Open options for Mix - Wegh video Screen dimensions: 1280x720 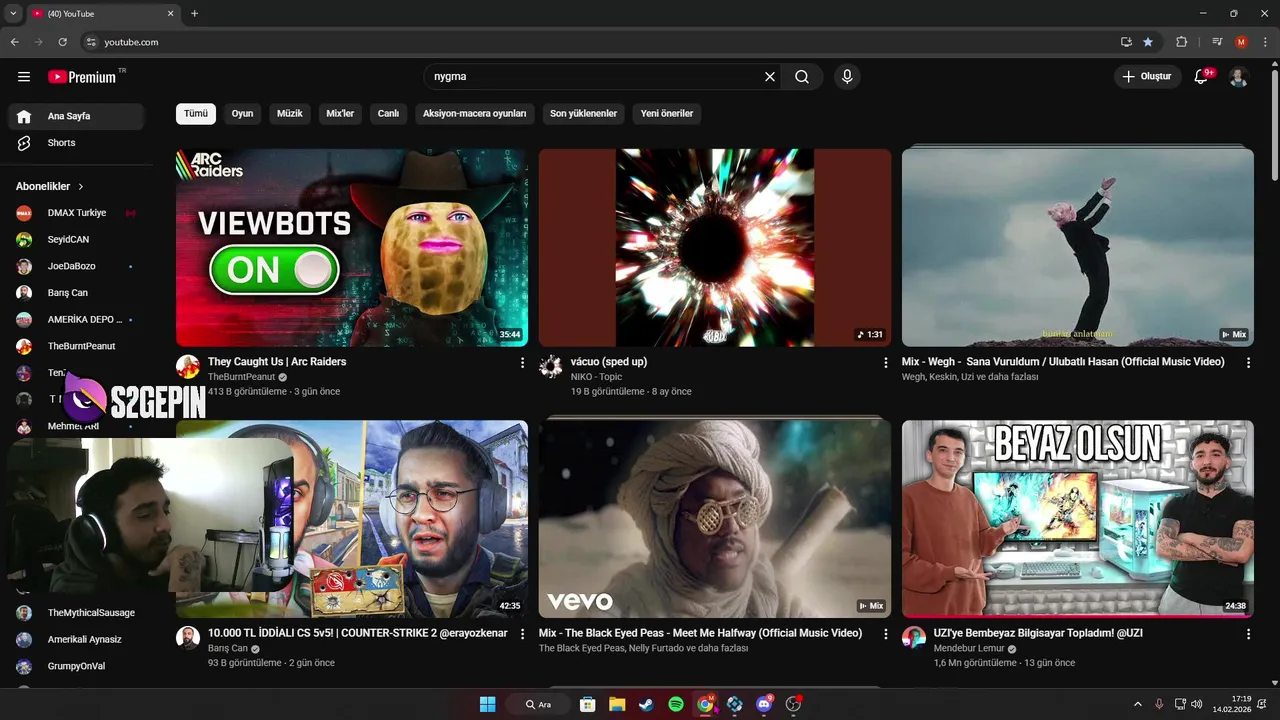[1248, 363]
